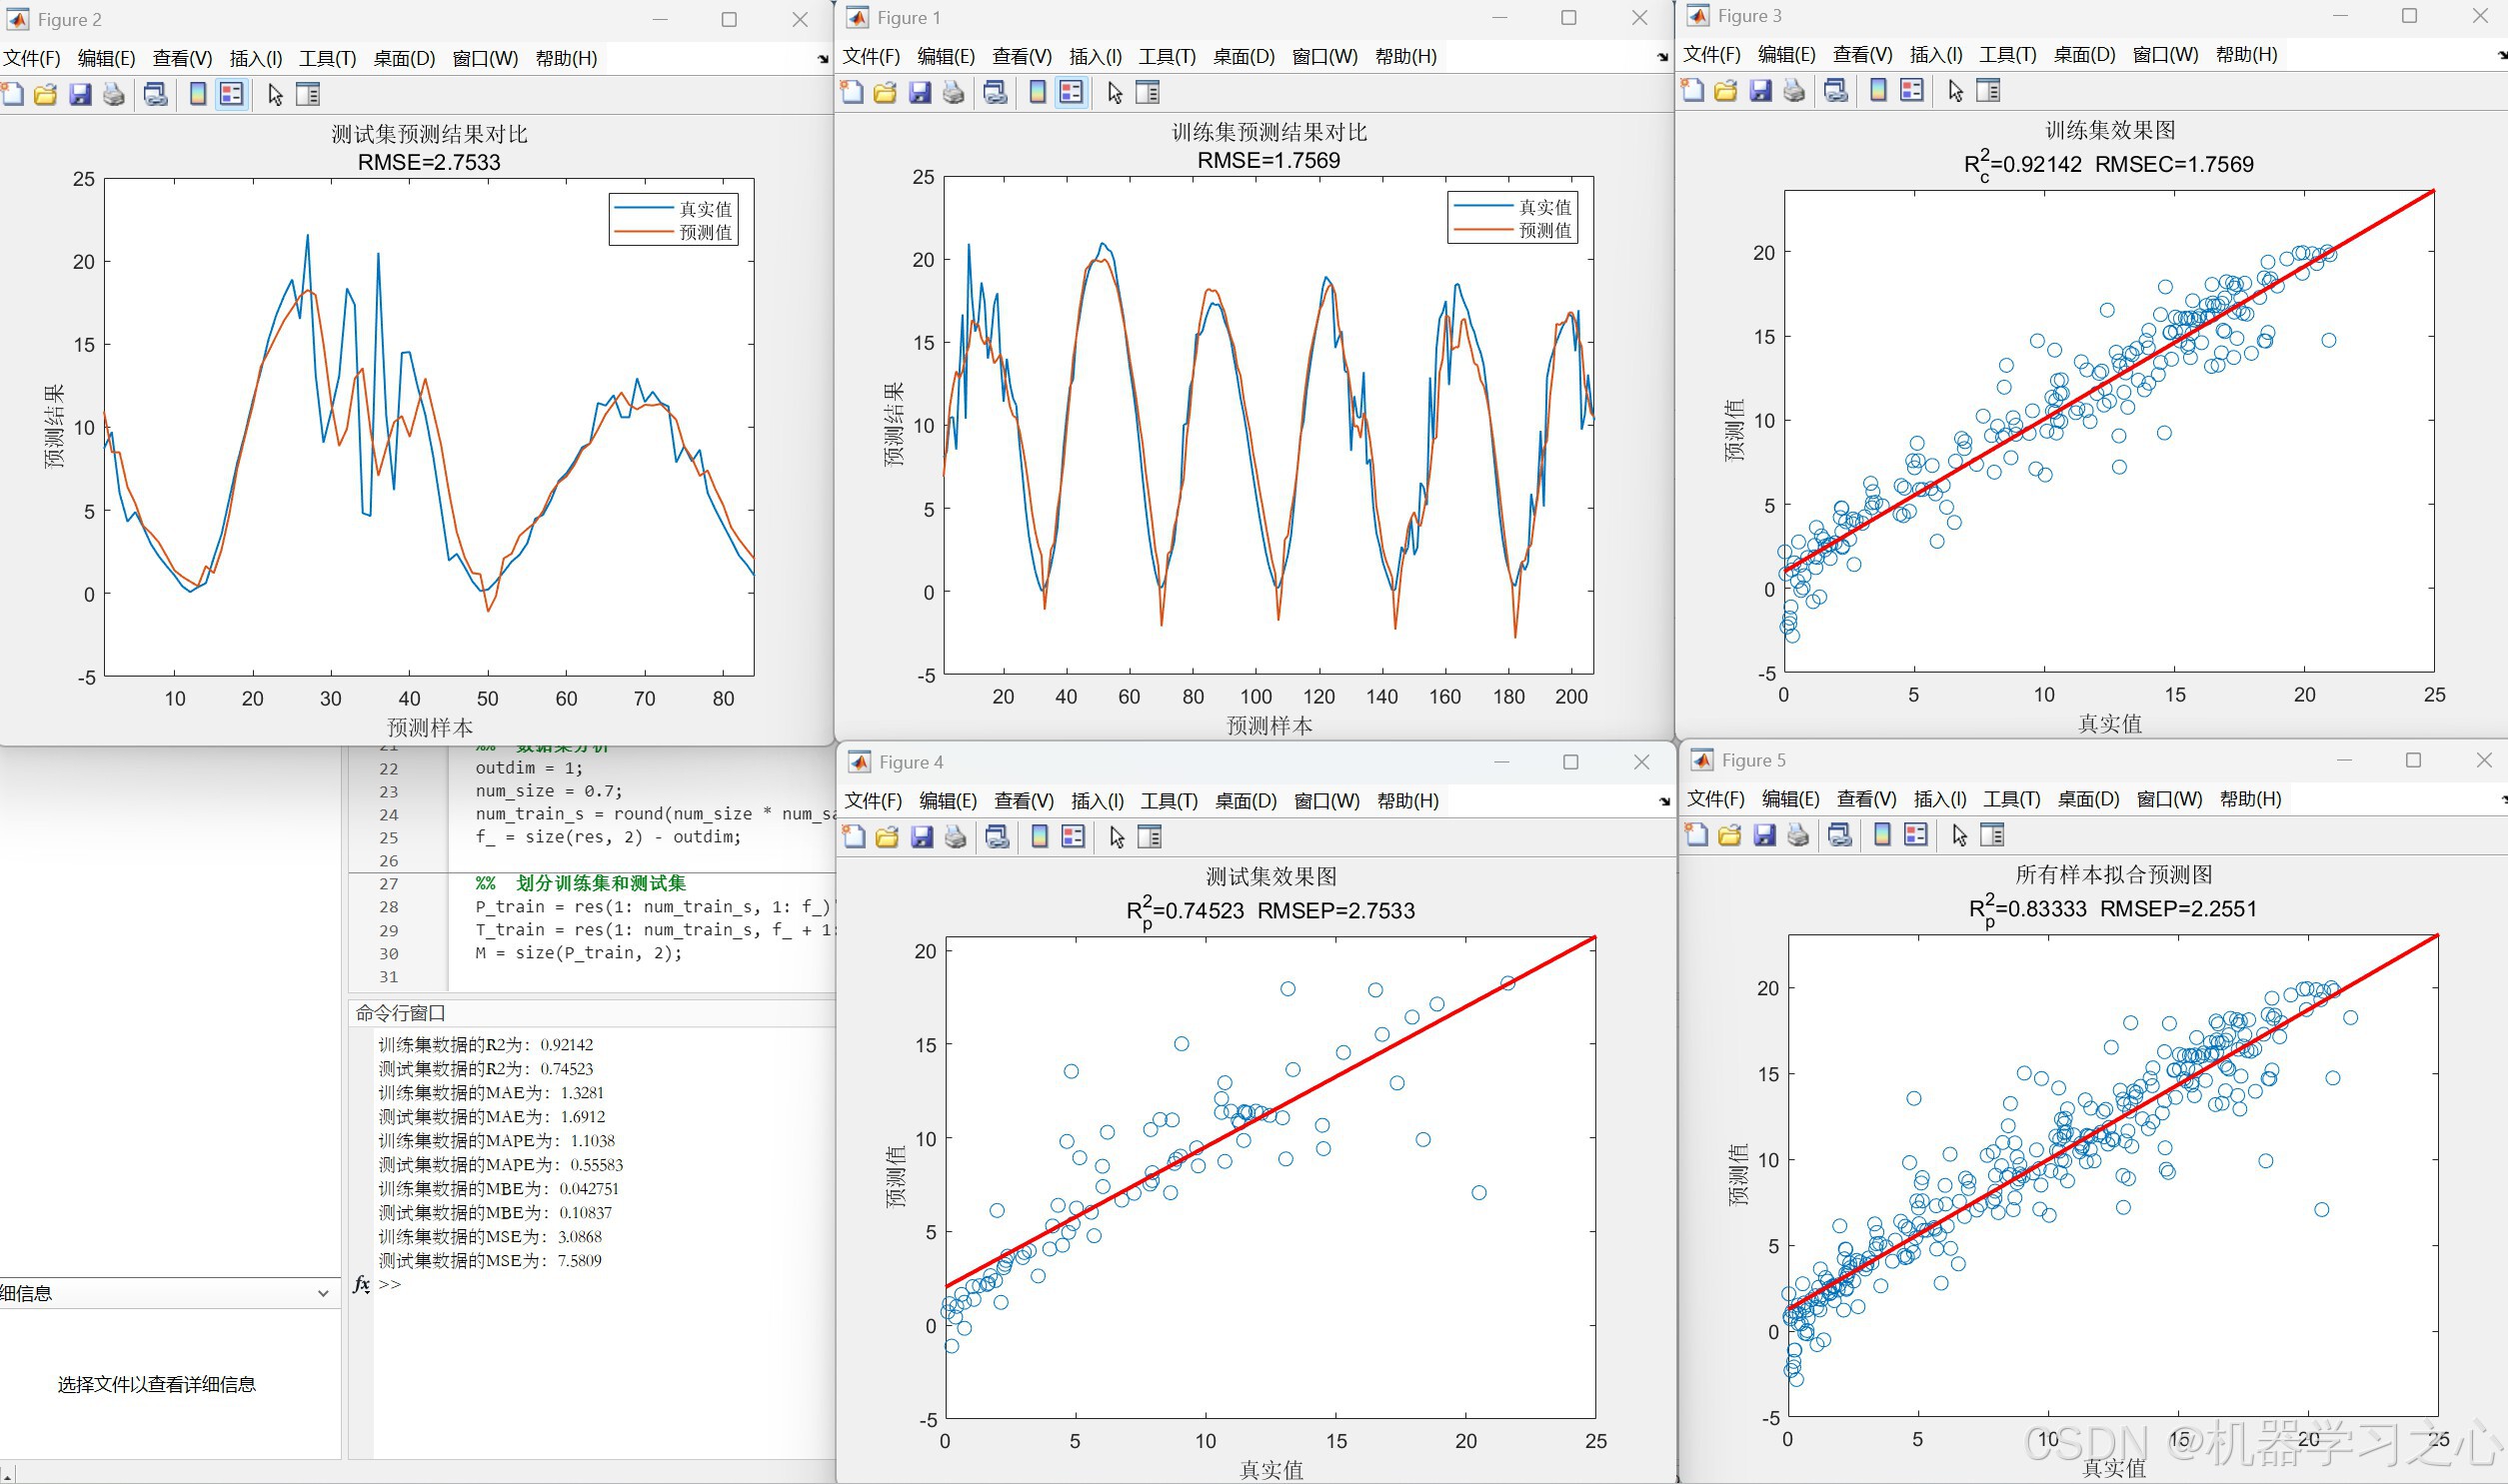The height and width of the screenshot is (1484, 2508).
Task: Toggle Insert Legend in Figure 5 toolbar
Action: (1916, 835)
